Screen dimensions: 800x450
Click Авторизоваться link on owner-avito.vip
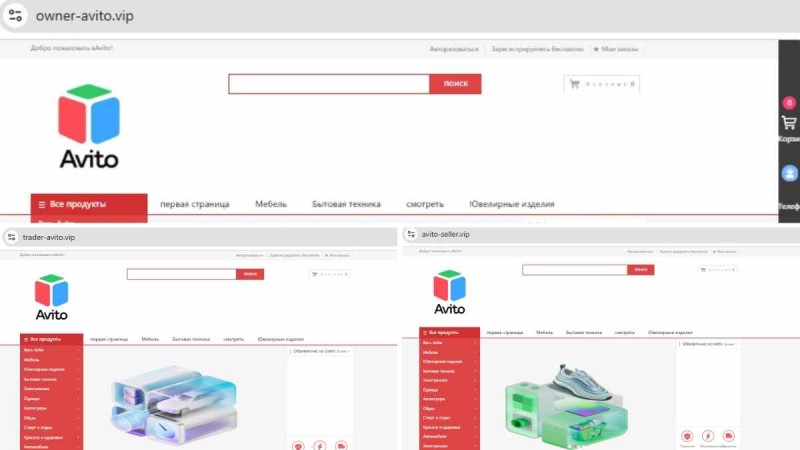pyautogui.click(x=454, y=49)
